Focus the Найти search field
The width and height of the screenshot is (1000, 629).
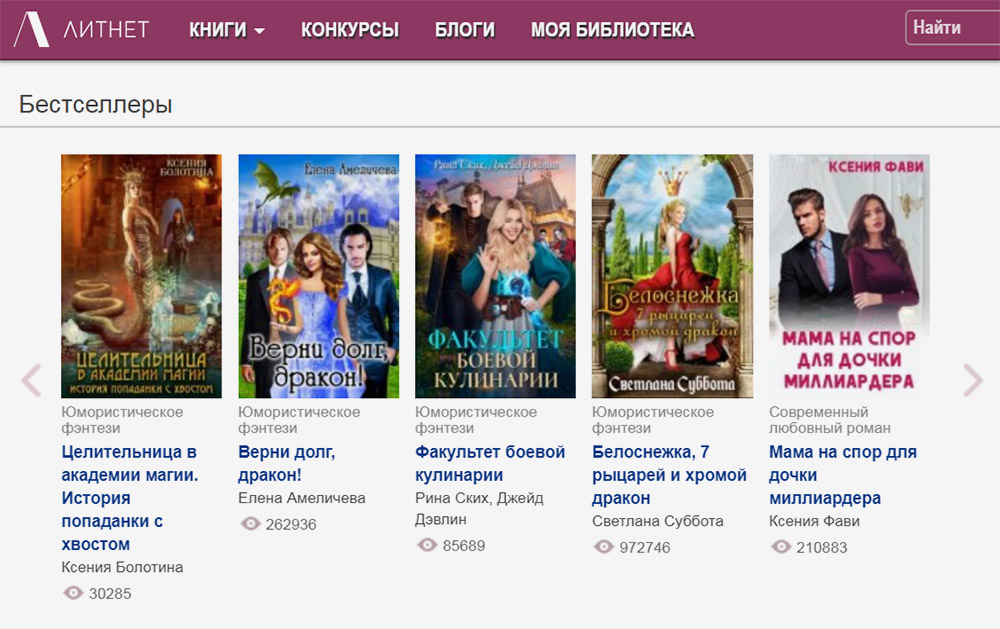coord(953,28)
